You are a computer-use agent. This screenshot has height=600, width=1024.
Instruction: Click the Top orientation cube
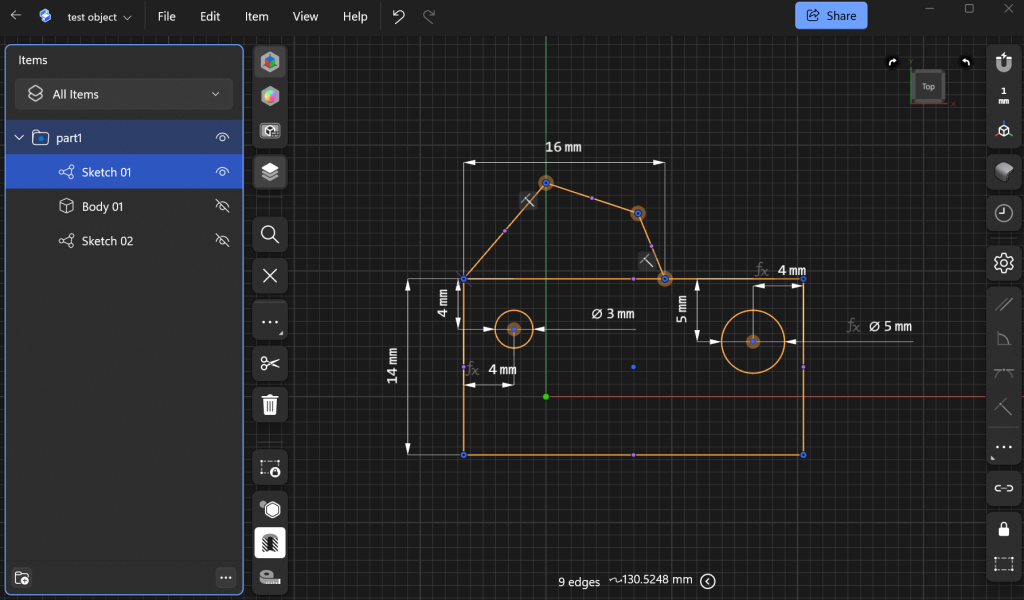click(x=928, y=87)
